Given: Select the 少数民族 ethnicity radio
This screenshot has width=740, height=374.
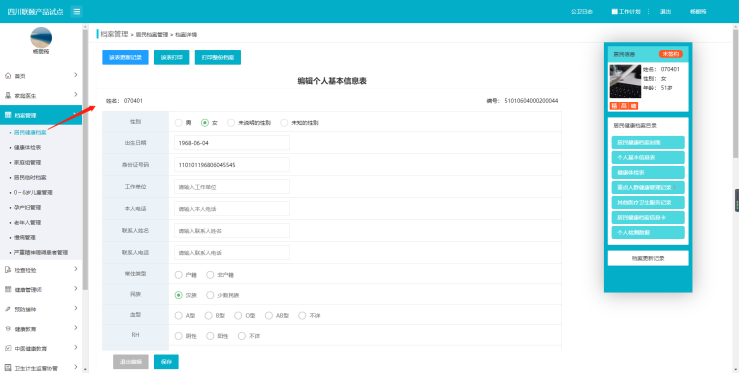Looking at the screenshot, I should [x=210, y=295].
